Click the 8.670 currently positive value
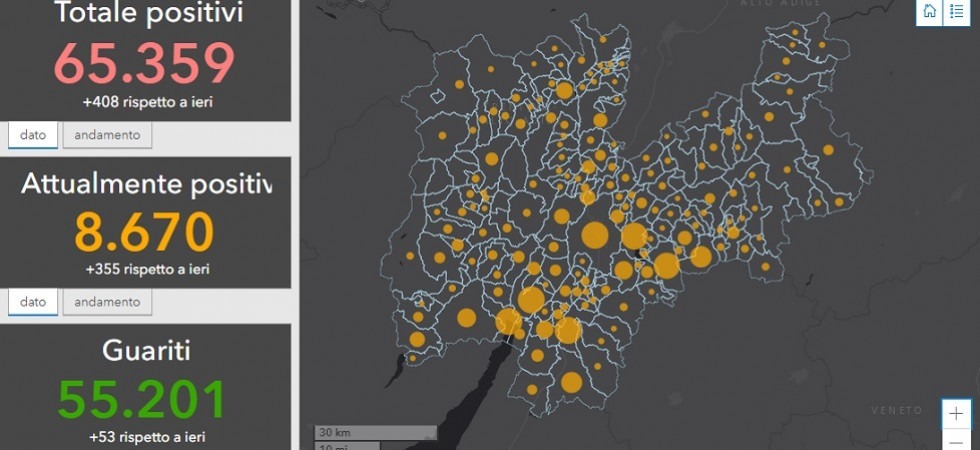Image resolution: width=980 pixels, height=450 pixels. pos(144,231)
